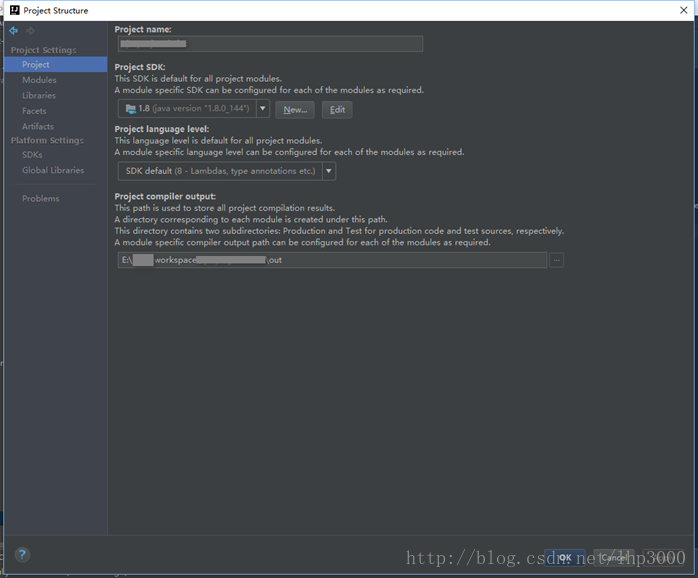The image size is (698, 578).
Task: Open the 1.8 SDK combo box
Action: pyautogui.click(x=194, y=109)
